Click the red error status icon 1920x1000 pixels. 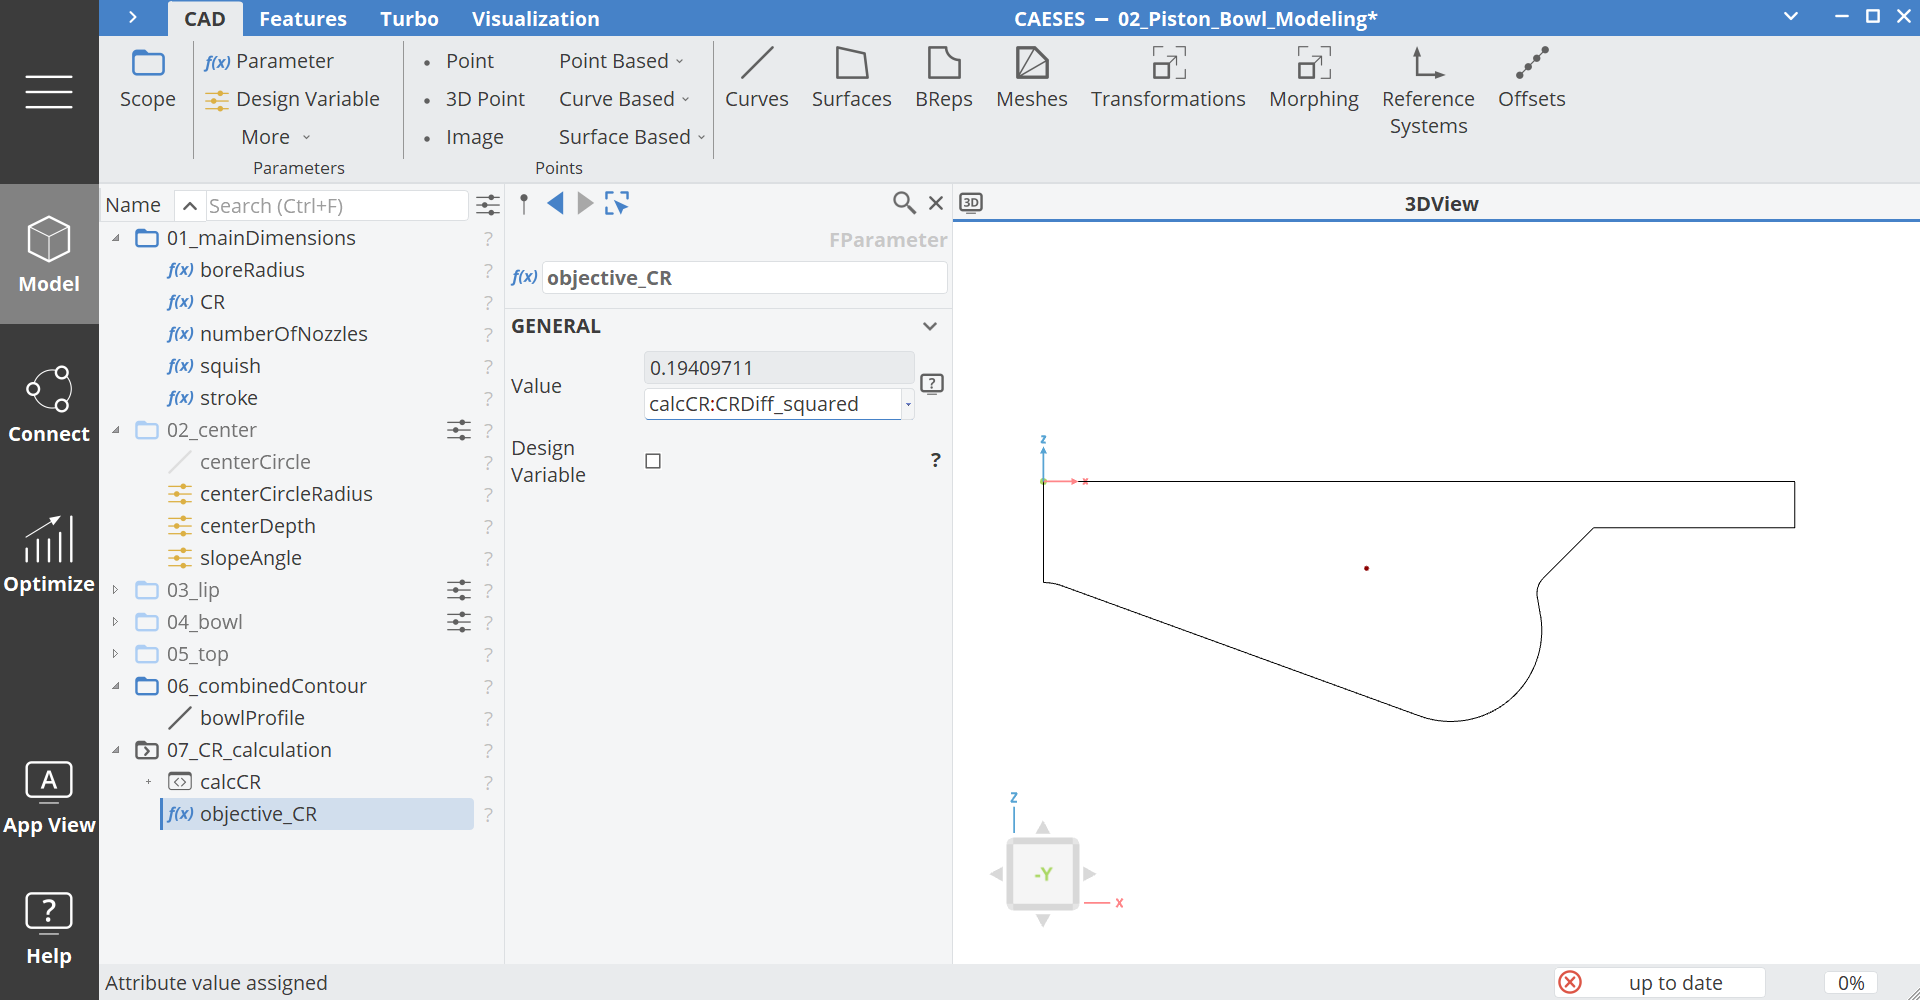1571,982
